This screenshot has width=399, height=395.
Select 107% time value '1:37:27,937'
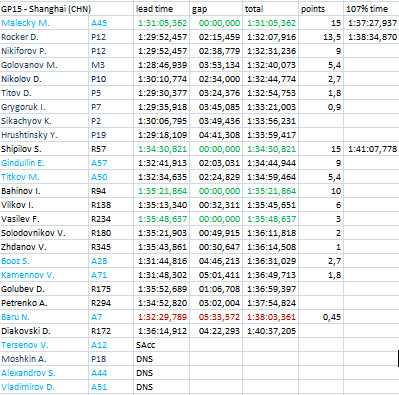[x=372, y=23]
